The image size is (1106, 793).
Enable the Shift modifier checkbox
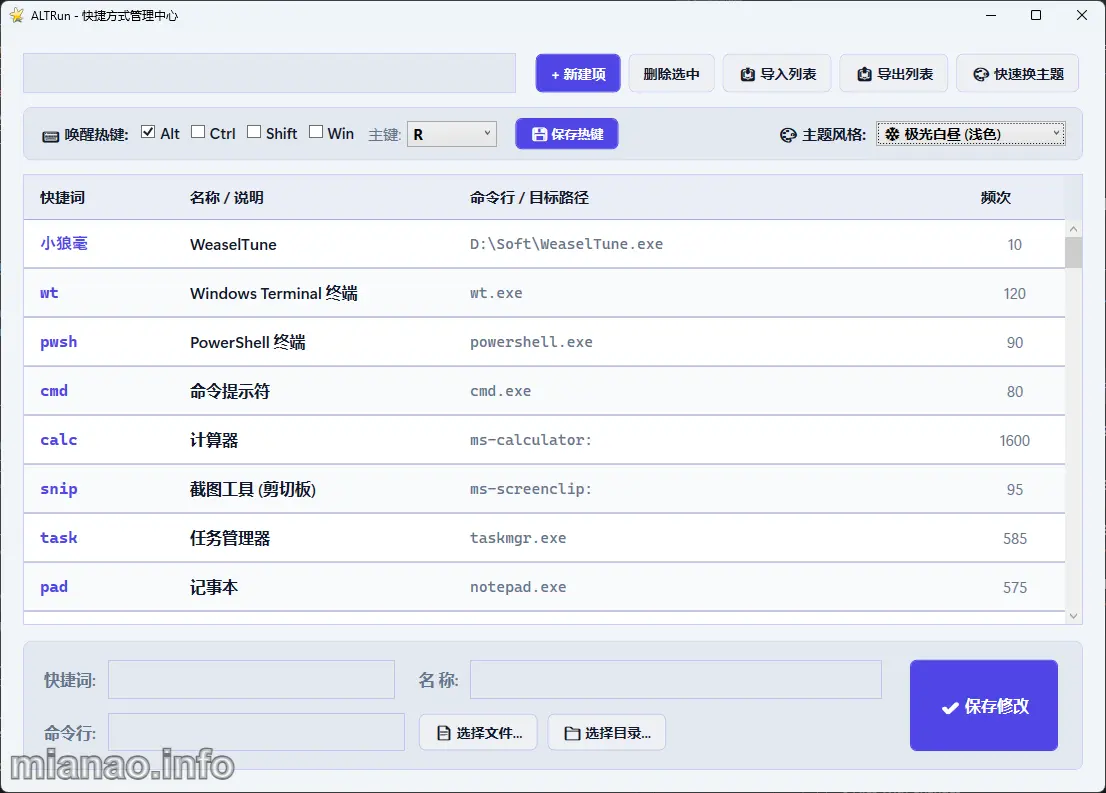pyautogui.click(x=254, y=132)
